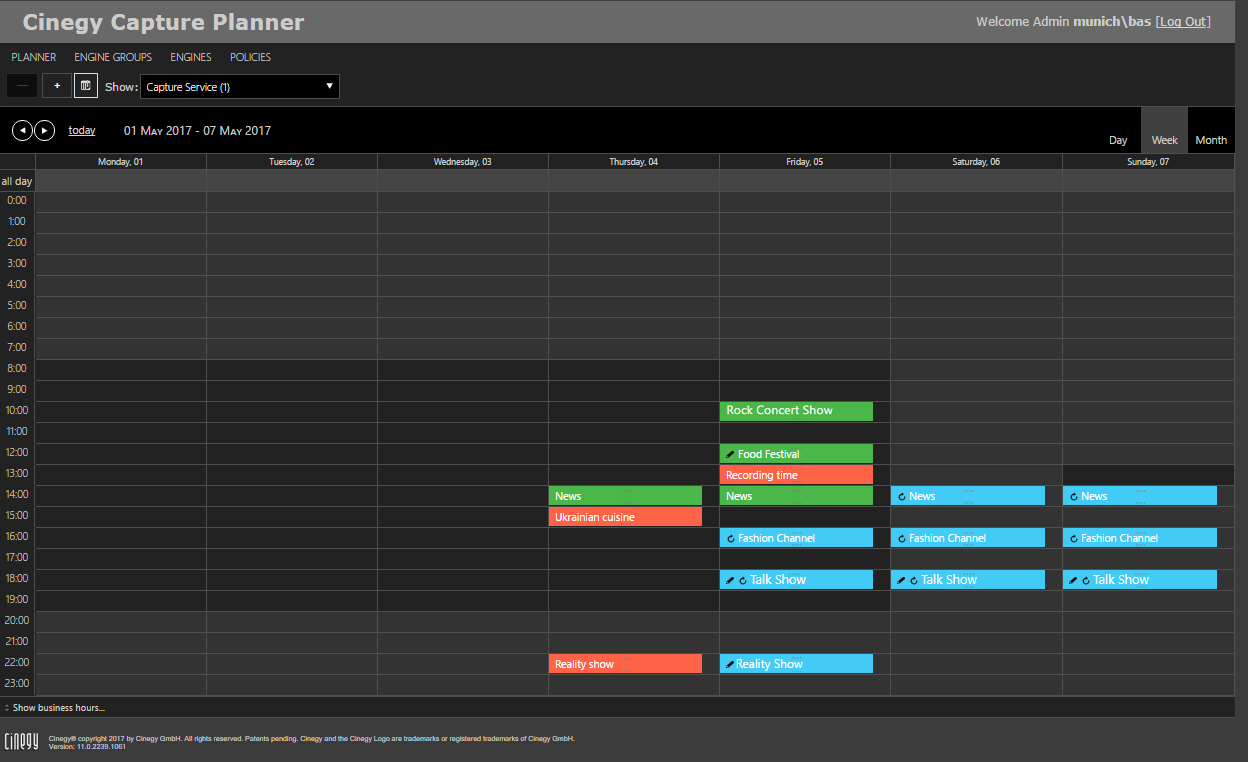Viewport: 1248px width, 762px height.
Task: Click recurrence icon on Saturday Fashion Channel
Action: pyautogui.click(x=902, y=538)
